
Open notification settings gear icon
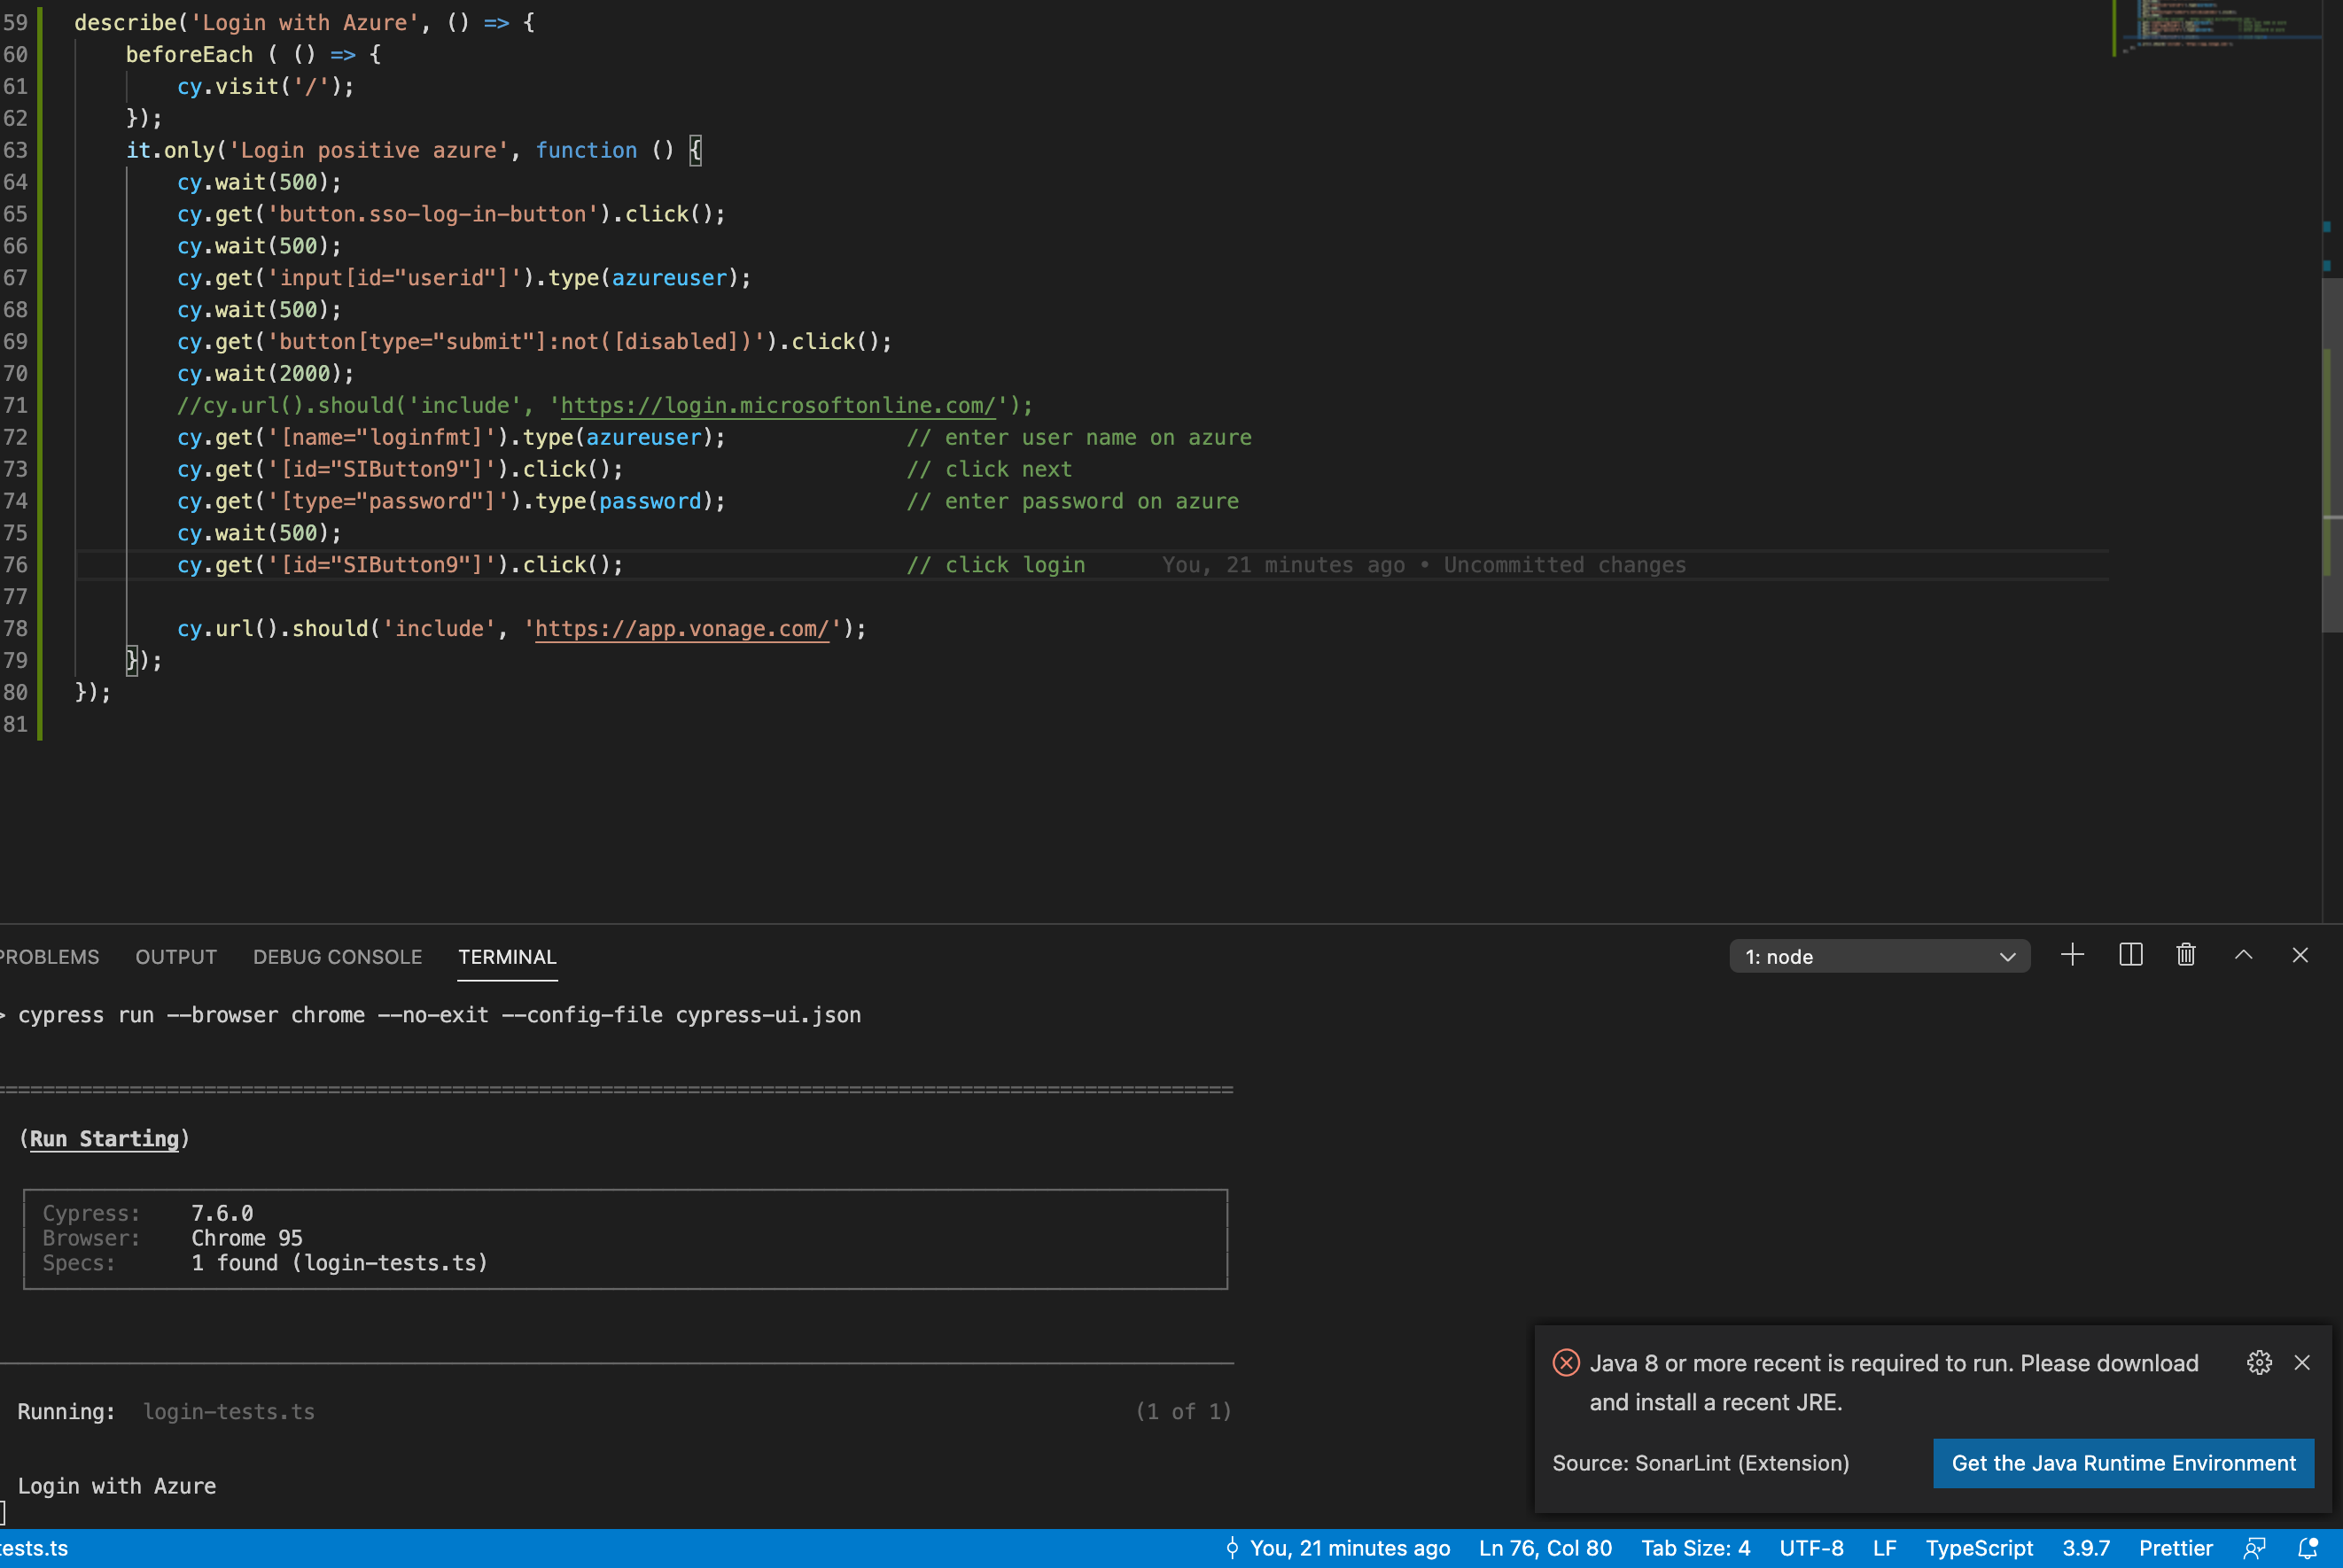(2258, 1362)
